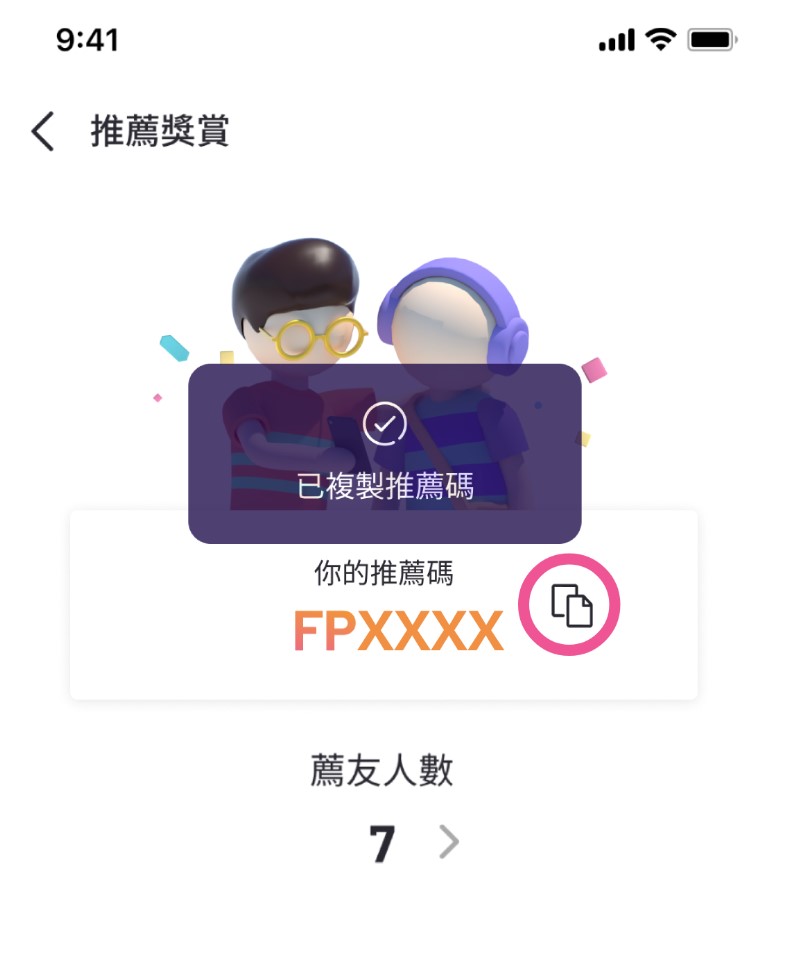Tap the small pink diamond confetti
Image resolution: width=785 pixels, height=968 pixels.
[157, 398]
